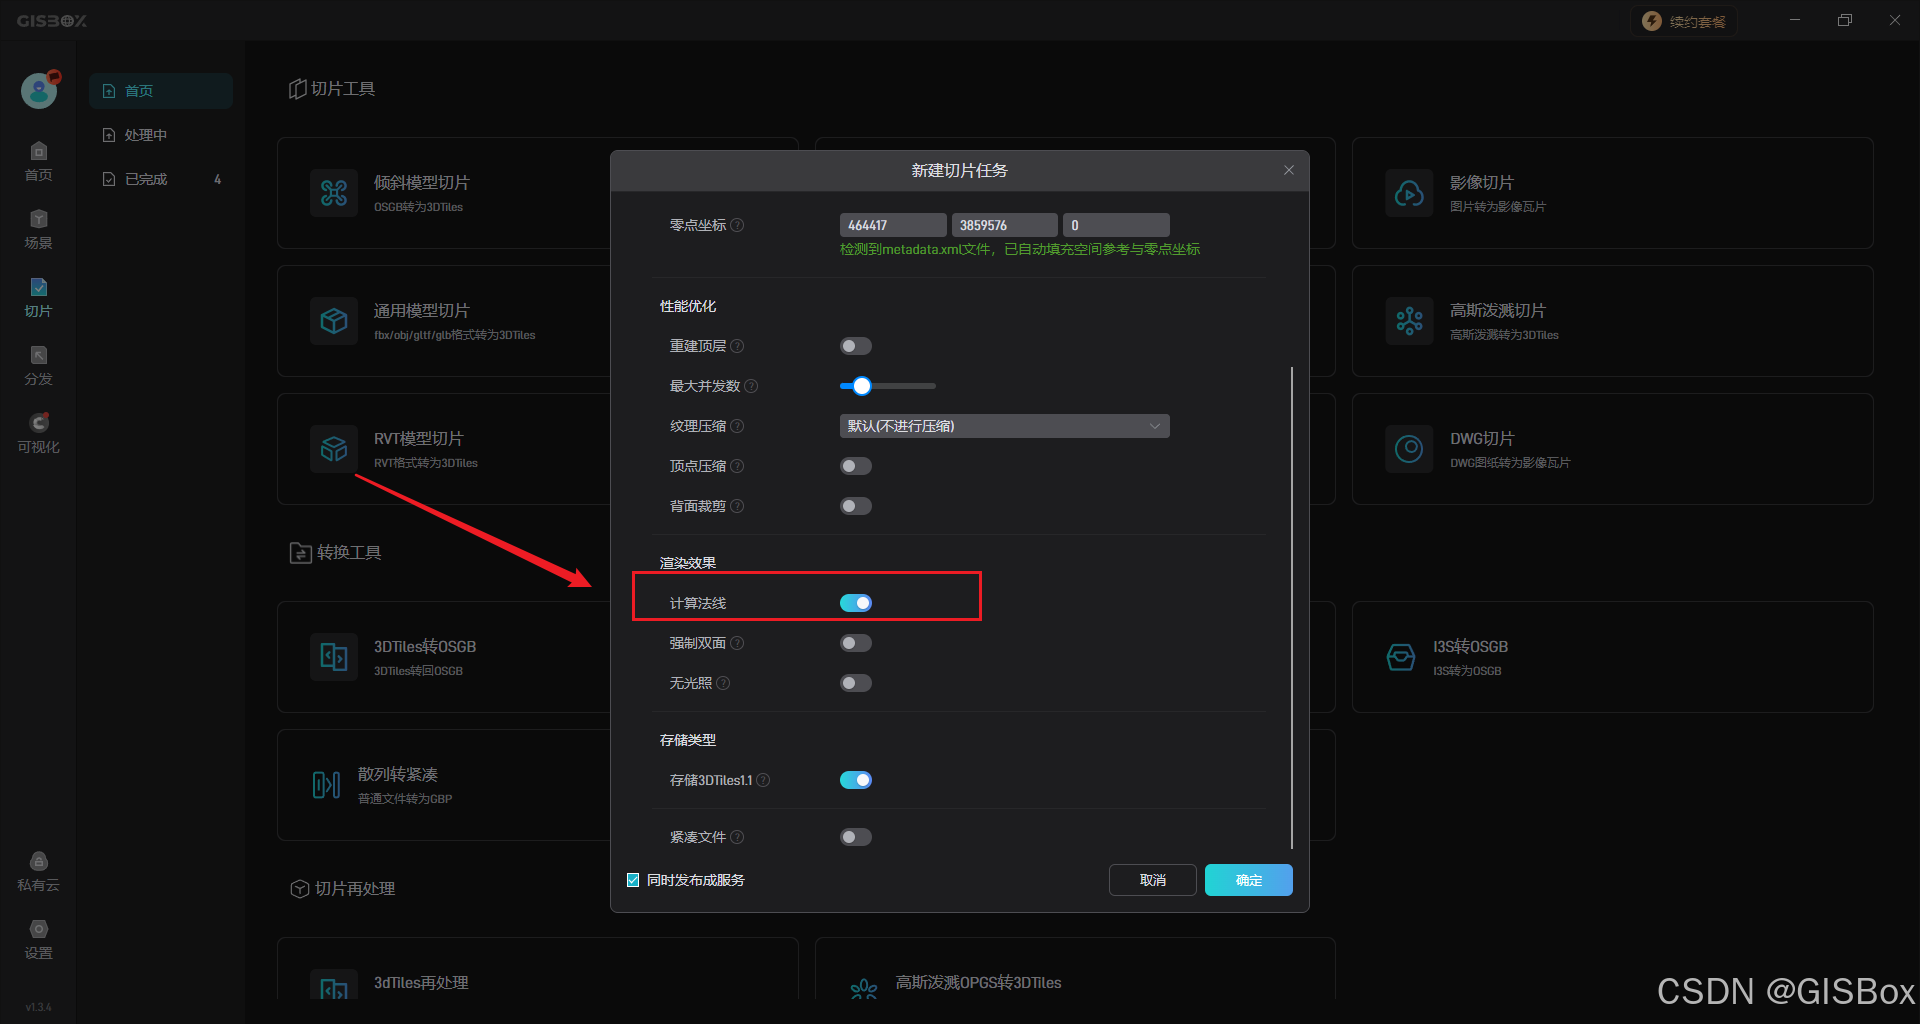
Task: Click the first 零点坐标 field 464417
Action: point(893,225)
